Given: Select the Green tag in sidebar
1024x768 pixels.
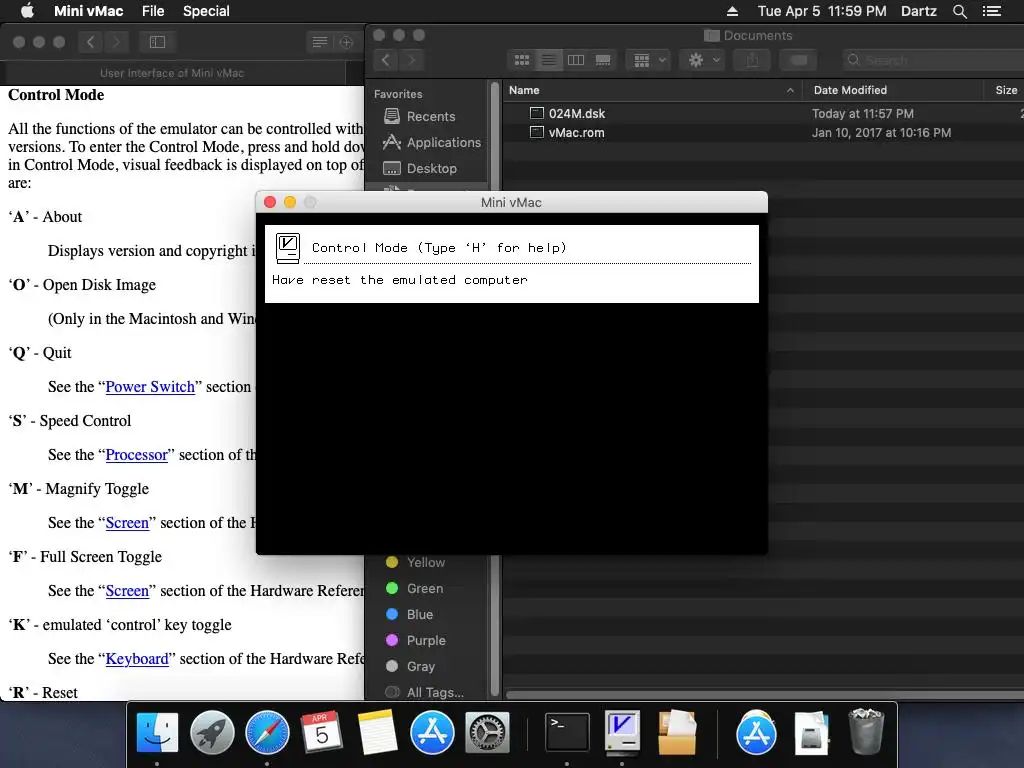Looking at the screenshot, I should pyautogui.click(x=415, y=588).
